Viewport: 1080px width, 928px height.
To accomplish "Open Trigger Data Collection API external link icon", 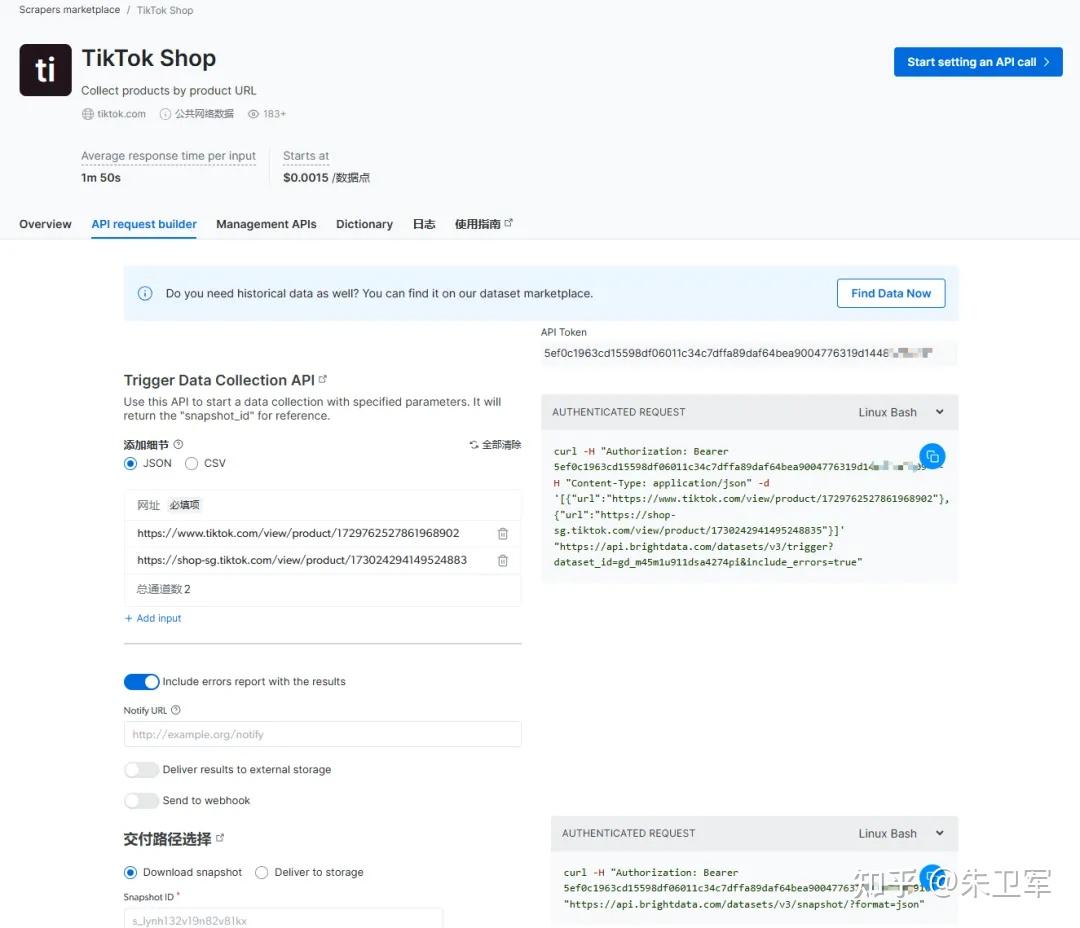I will click(323, 379).
